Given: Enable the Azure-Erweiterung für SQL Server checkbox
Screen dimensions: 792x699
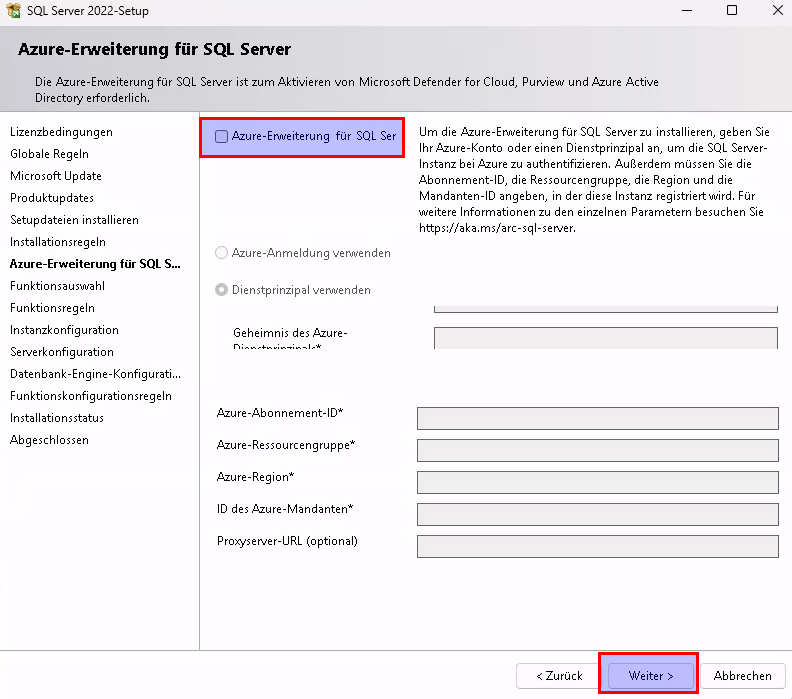Looking at the screenshot, I should (x=222, y=136).
